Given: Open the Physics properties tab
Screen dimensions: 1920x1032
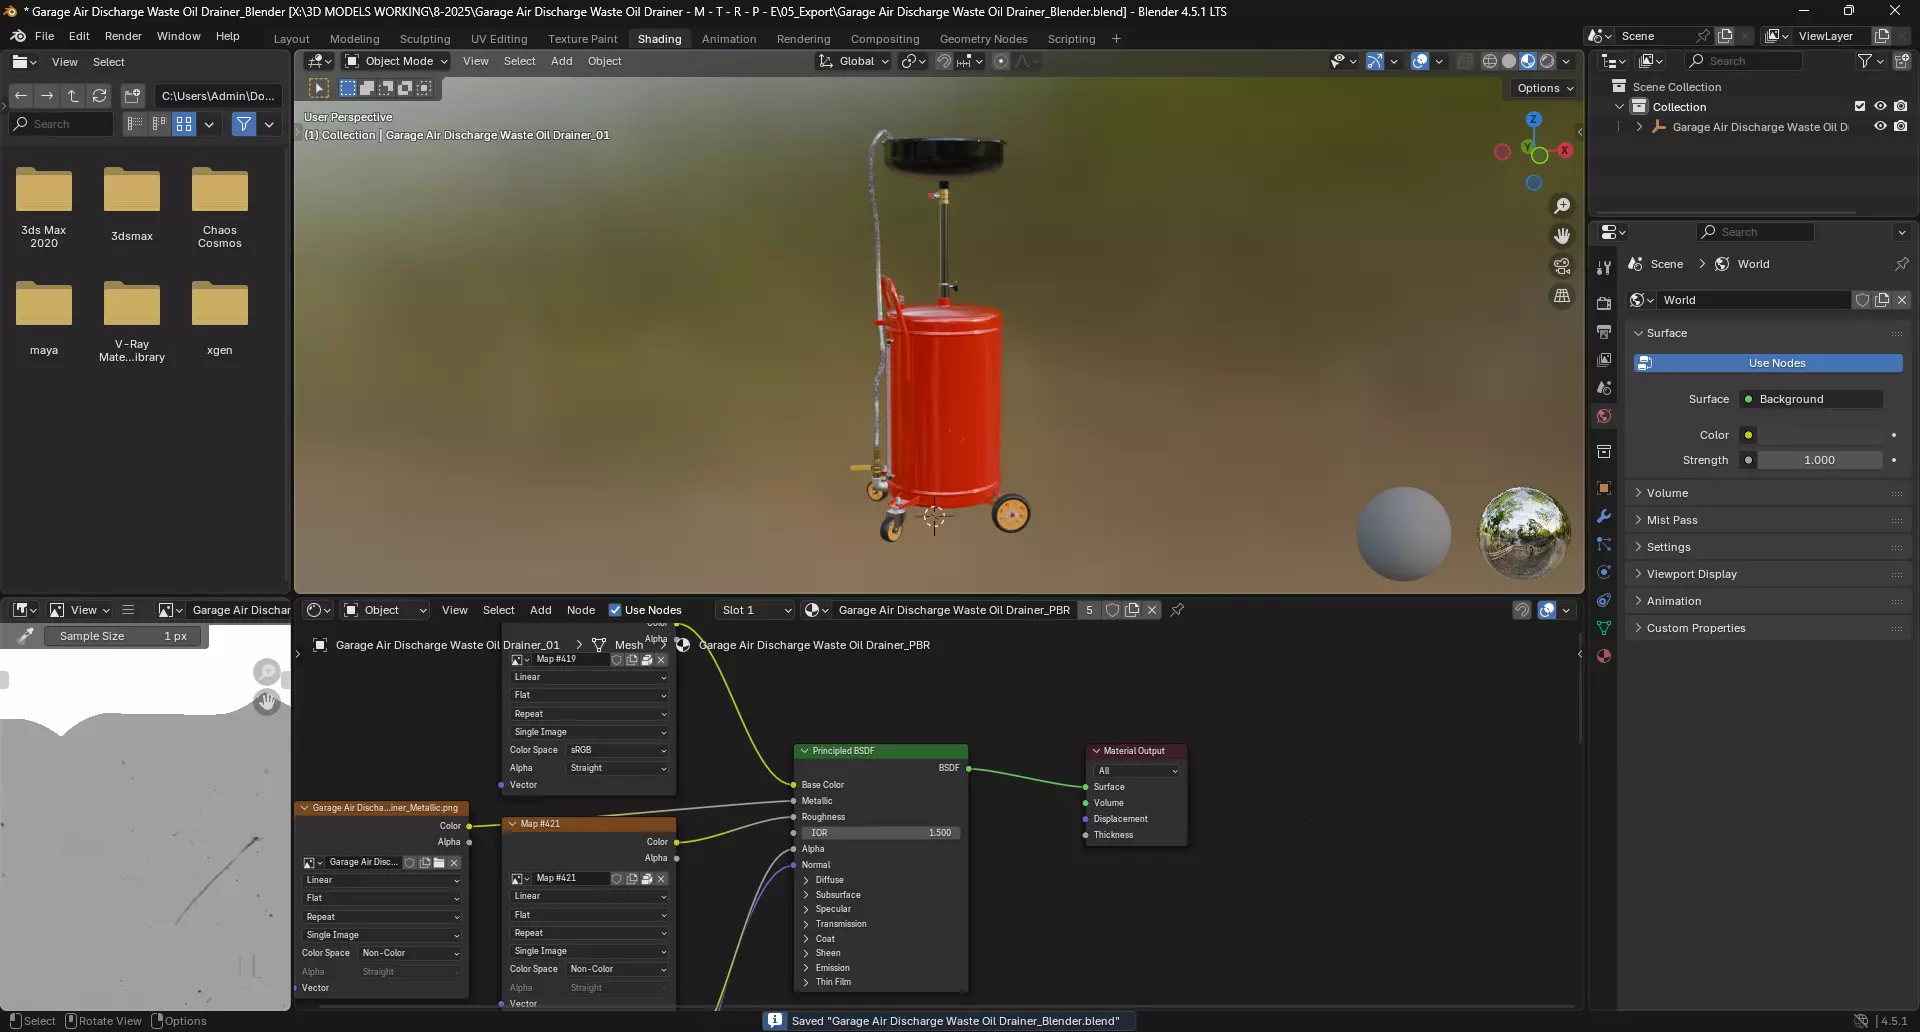Looking at the screenshot, I should point(1604,572).
